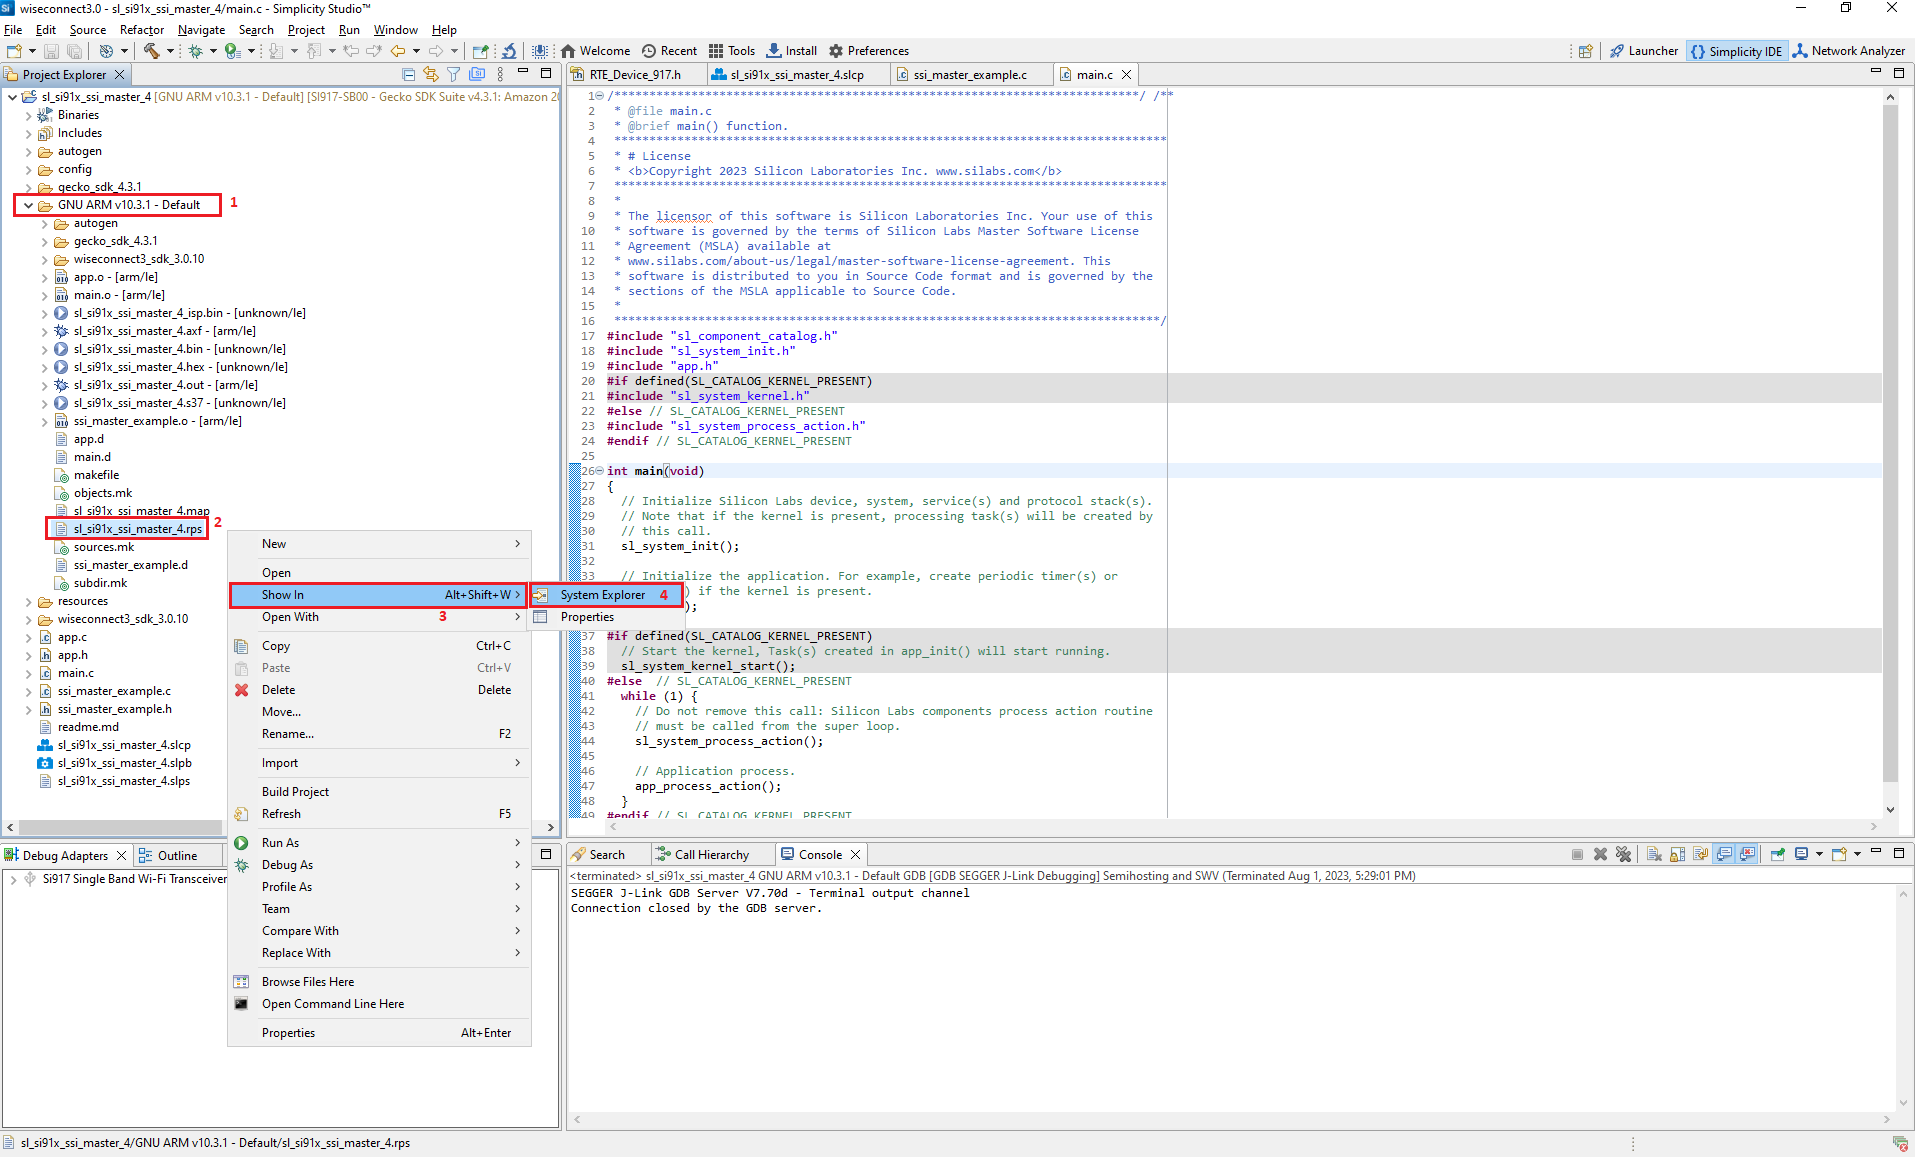
Task: Switch to the Call Hierarchy tab
Action: point(712,855)
